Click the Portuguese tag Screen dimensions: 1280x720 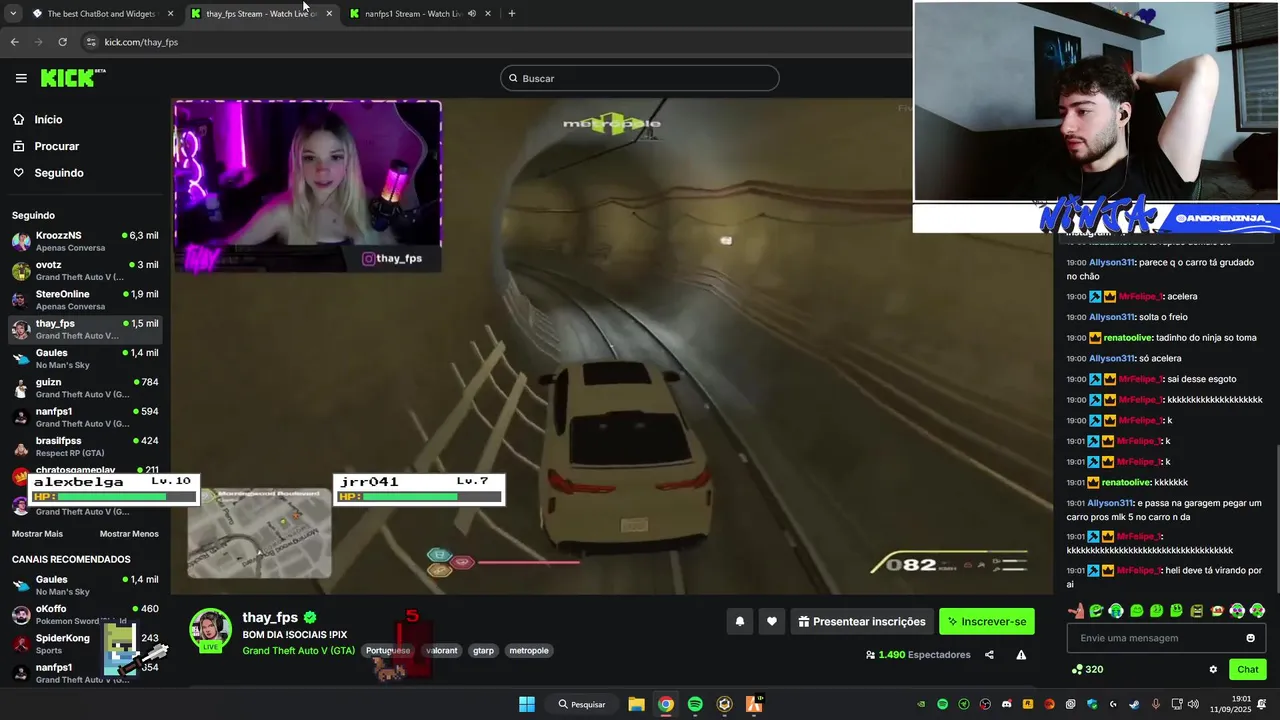tap(388, 651)
